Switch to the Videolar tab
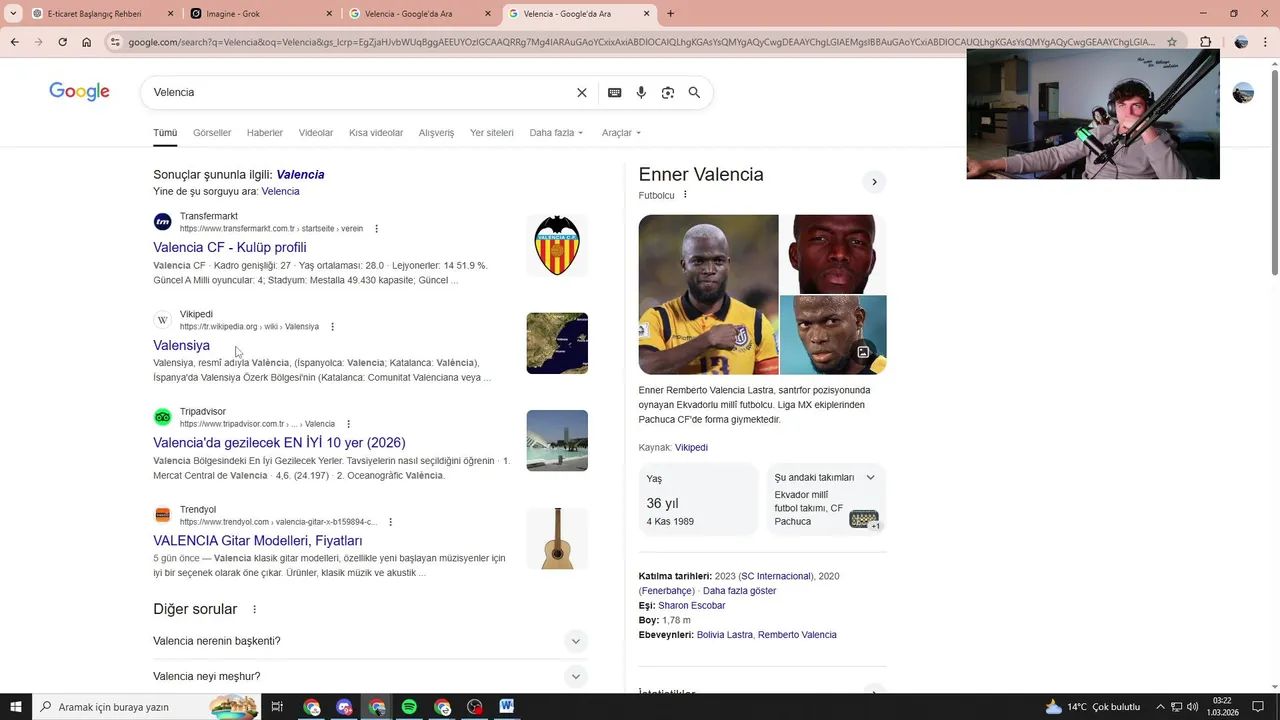Image resolution: width=1280 pixels, height=720 pixels. (x=316, y=133)
